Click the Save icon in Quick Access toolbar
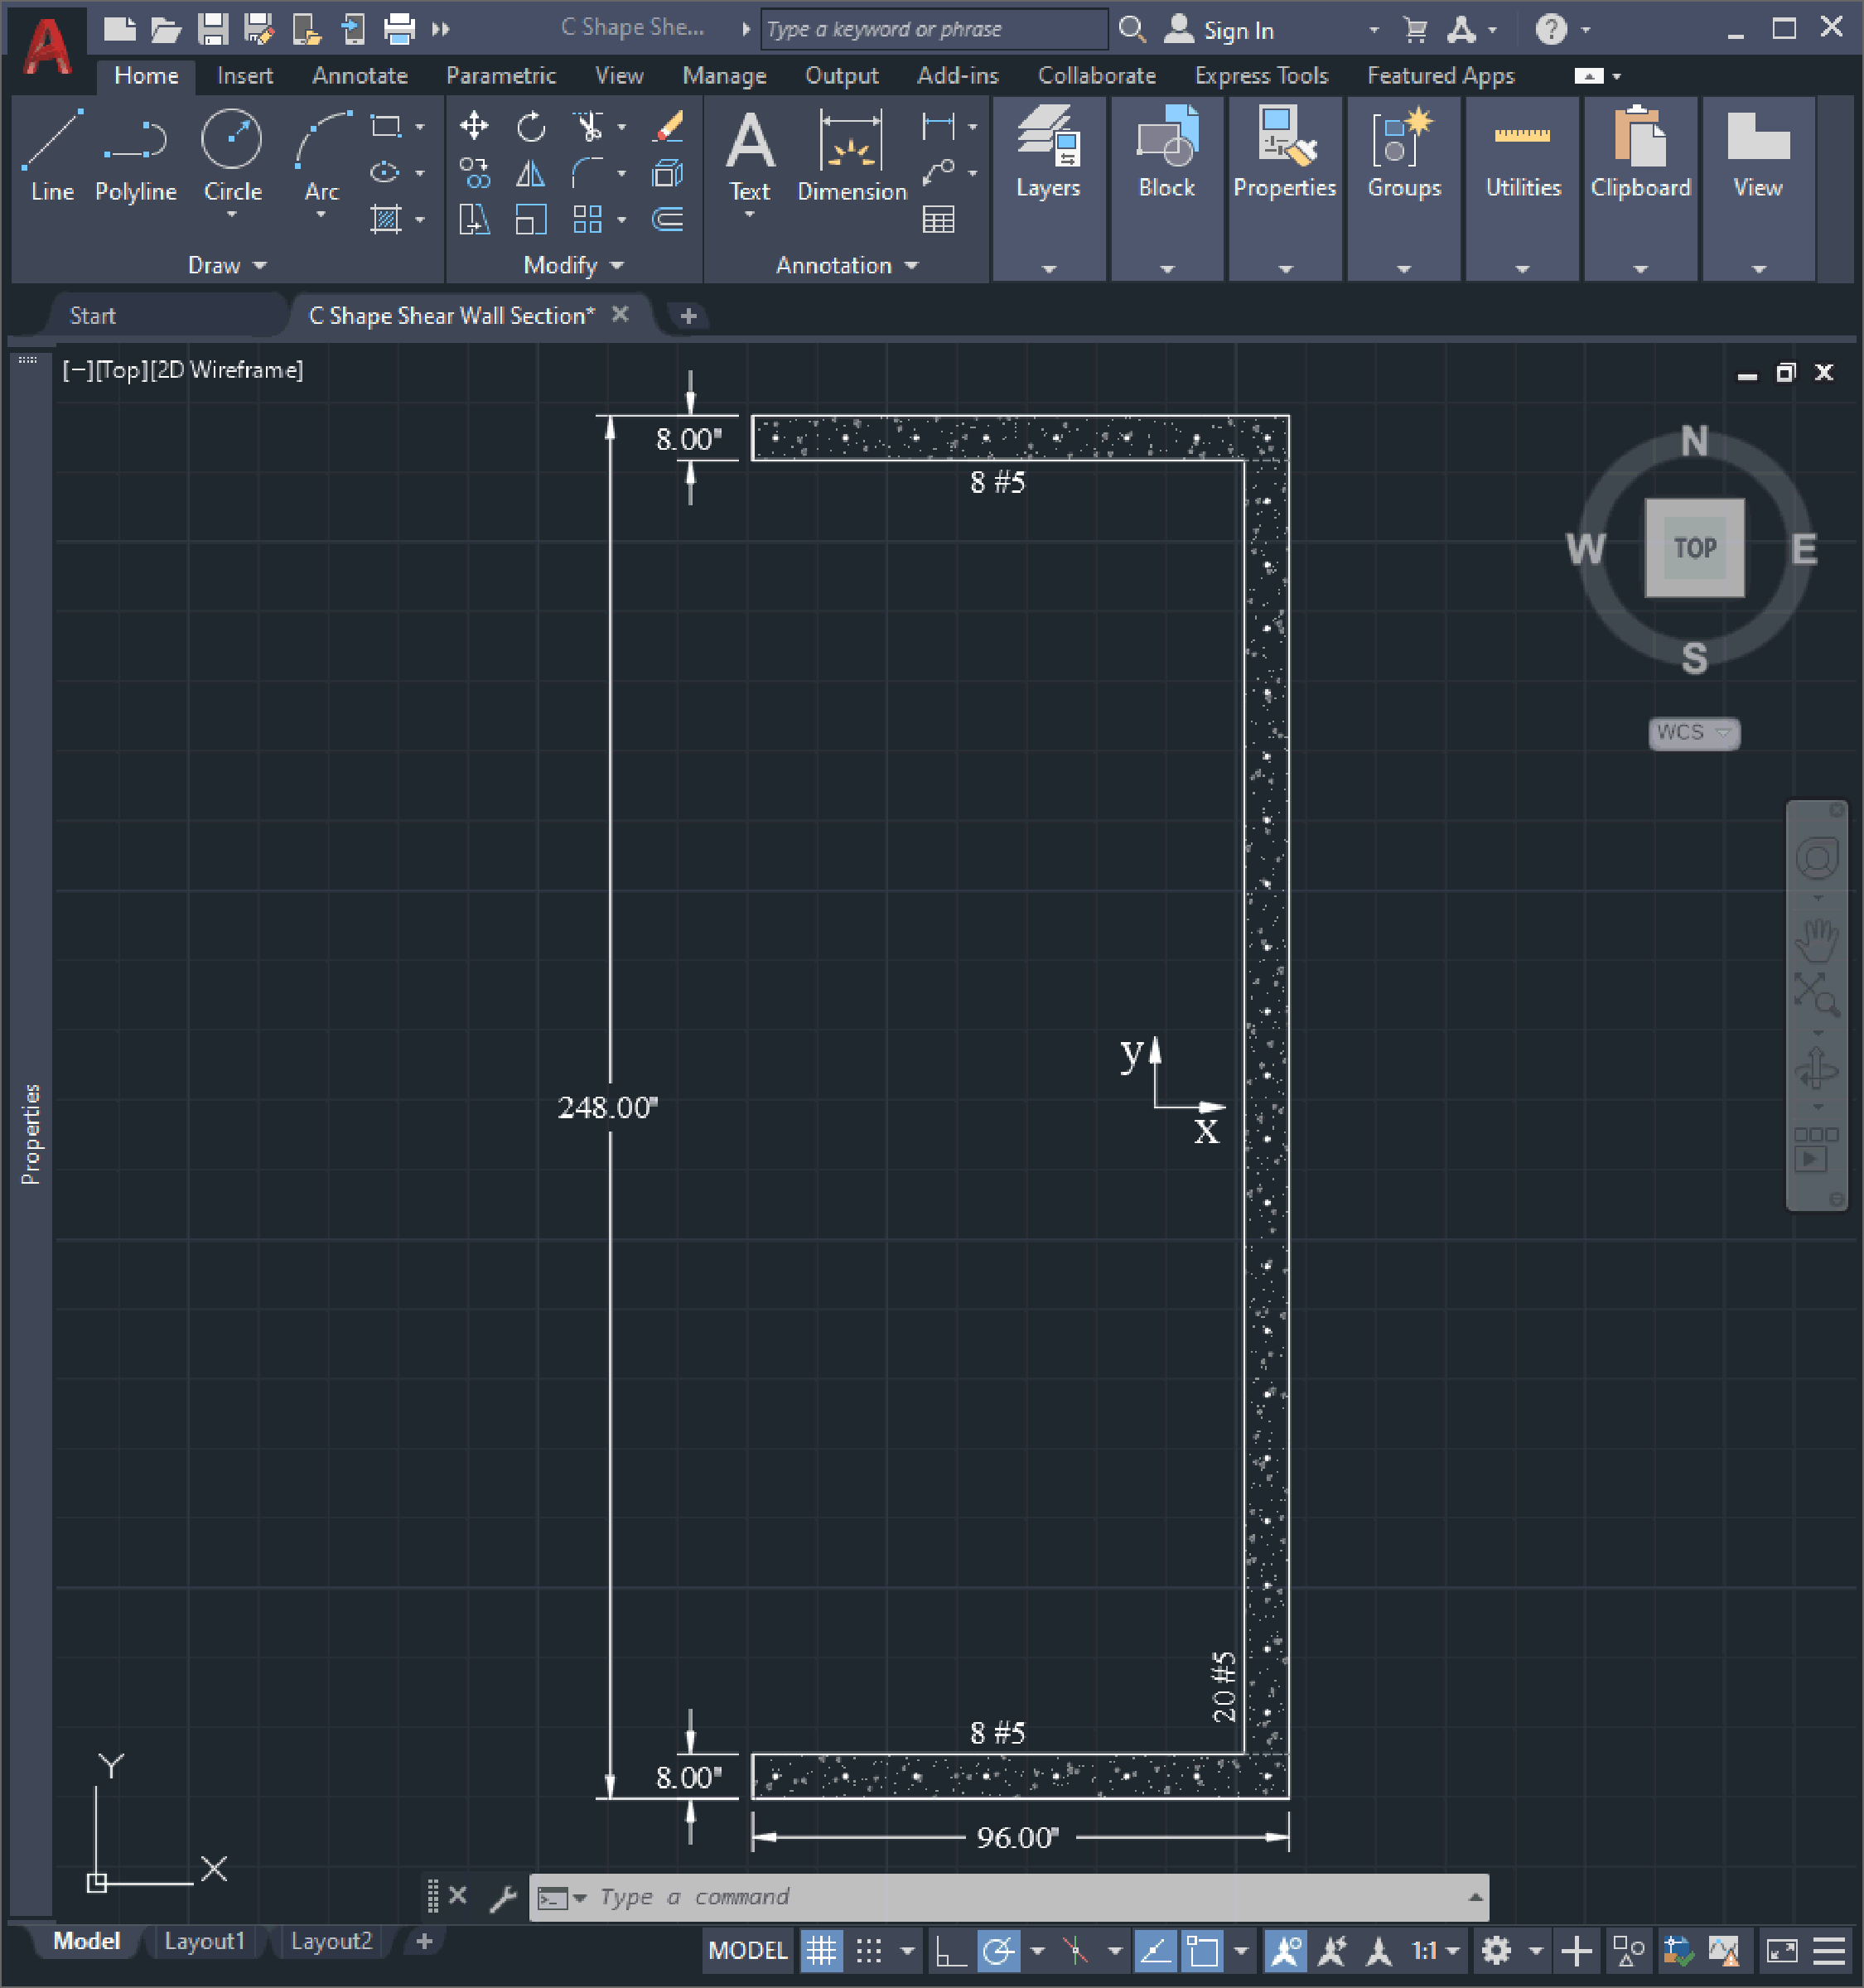1864x1988 pixels. point(212,29)
